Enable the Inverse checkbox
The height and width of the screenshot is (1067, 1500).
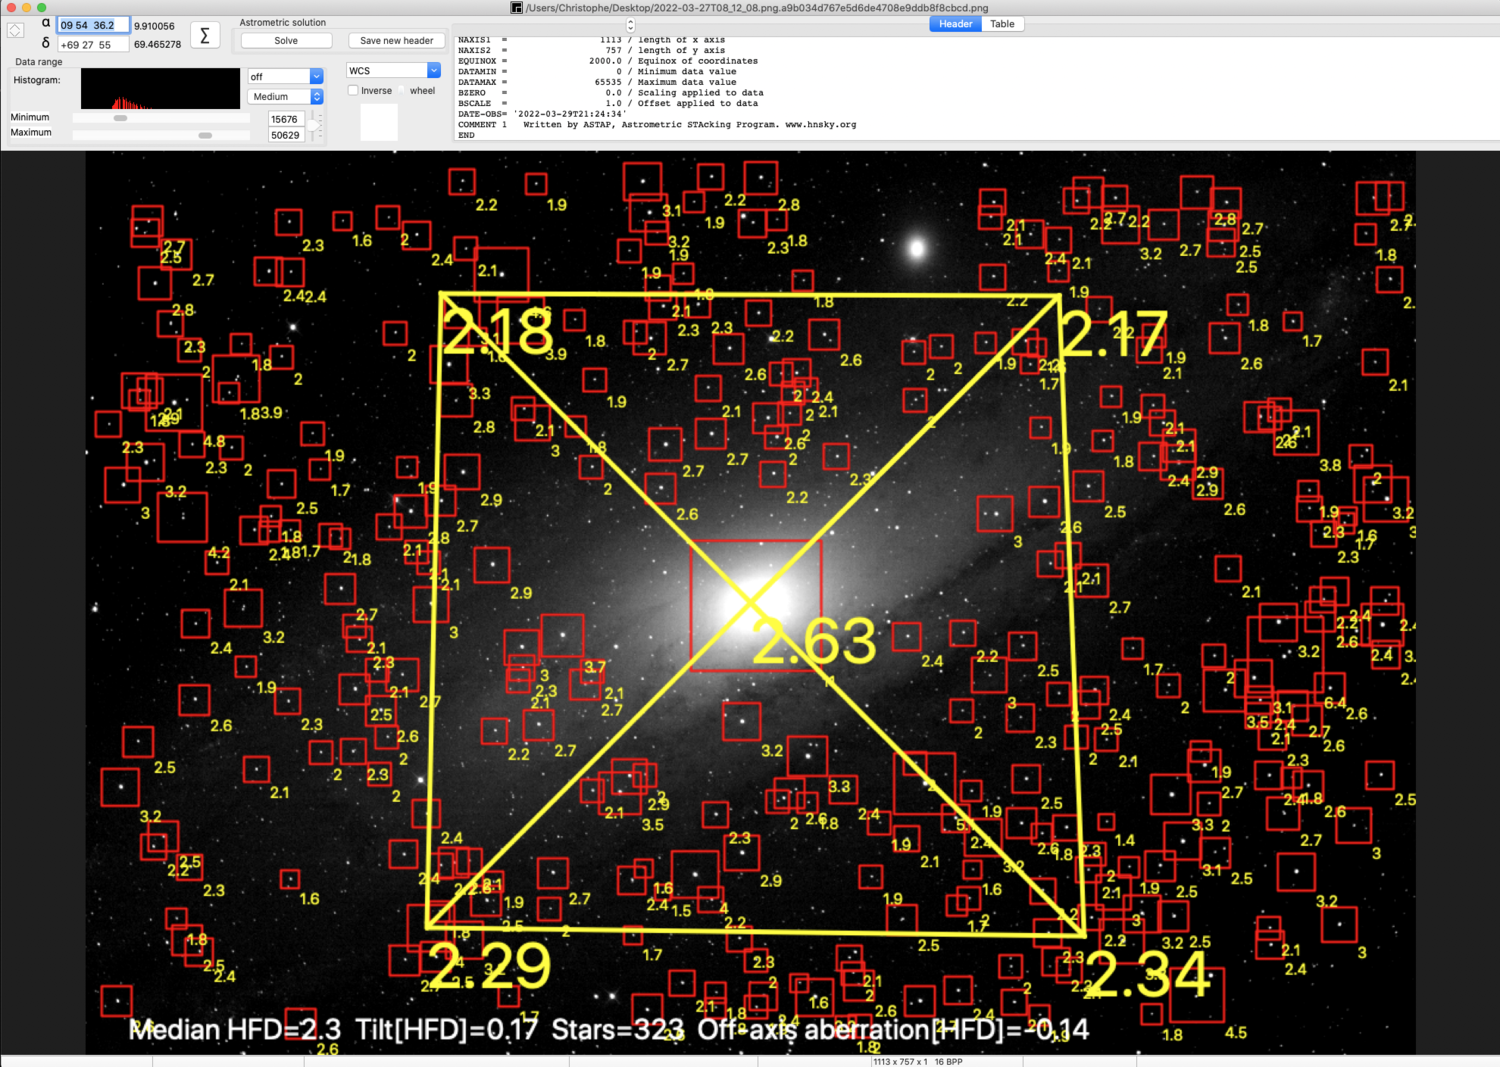(x=353, y=91)
